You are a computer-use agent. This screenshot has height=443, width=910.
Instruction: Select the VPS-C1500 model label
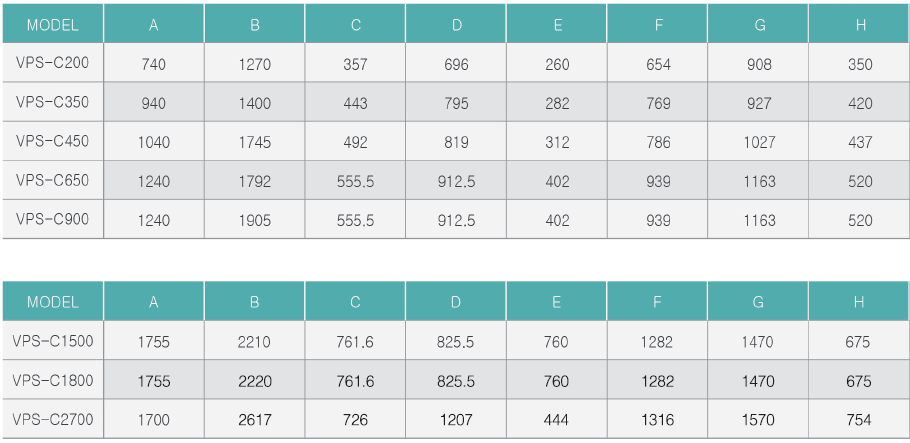tap(53, 341)
